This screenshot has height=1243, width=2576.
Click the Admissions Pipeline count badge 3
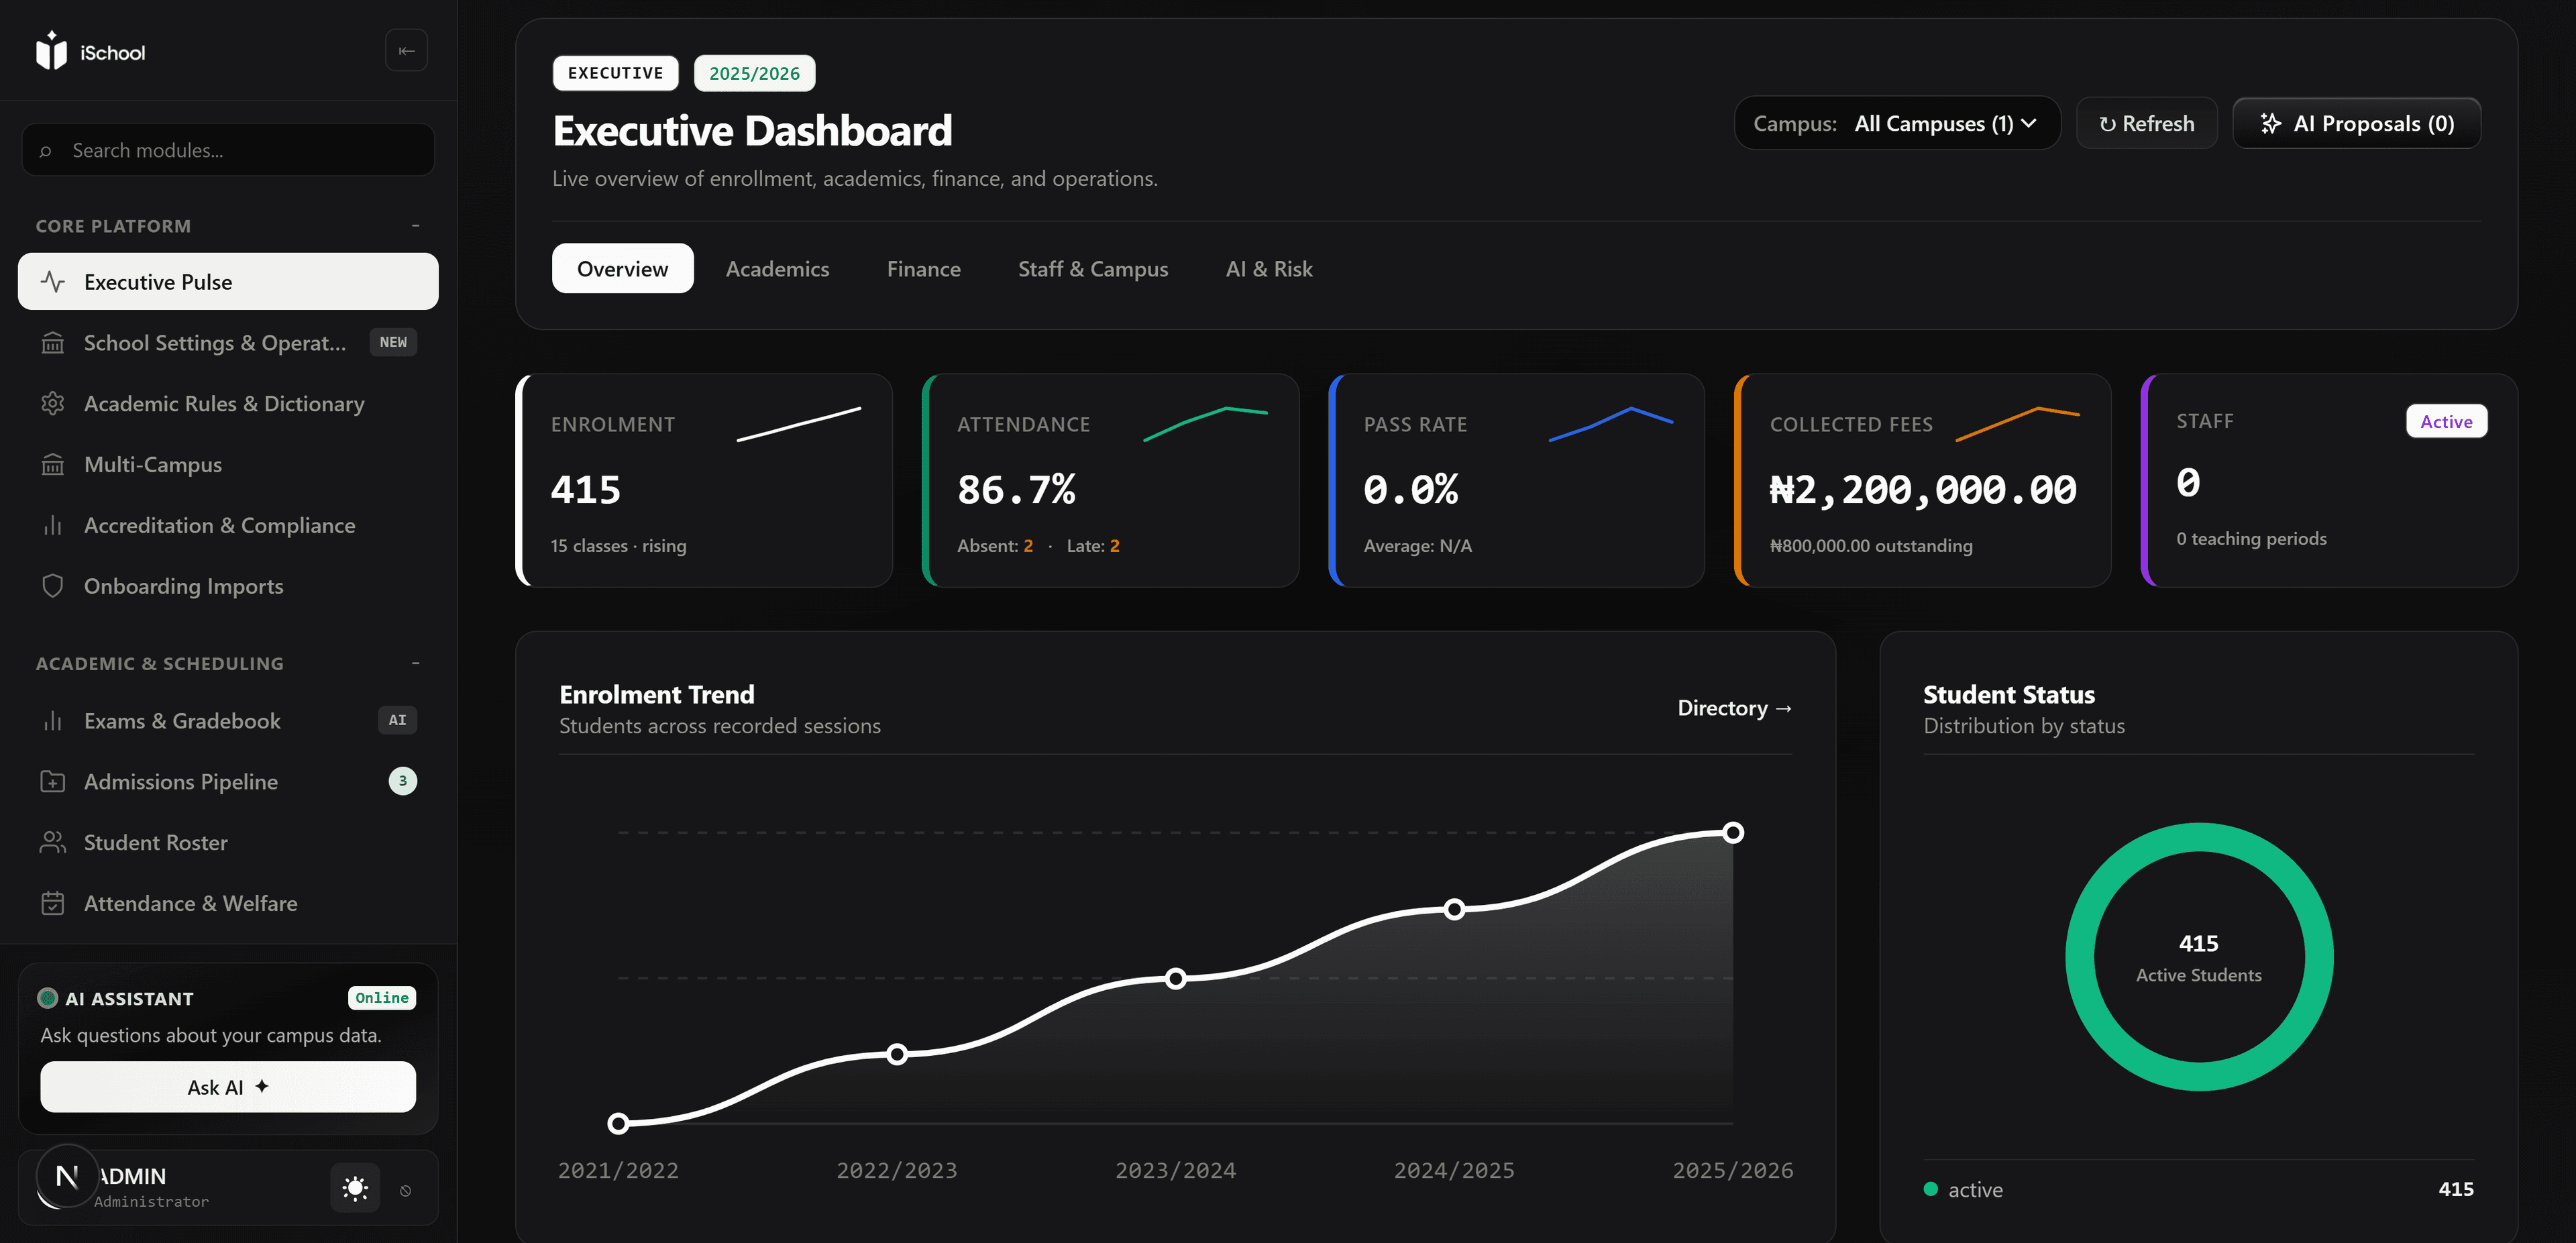(403, 781)
